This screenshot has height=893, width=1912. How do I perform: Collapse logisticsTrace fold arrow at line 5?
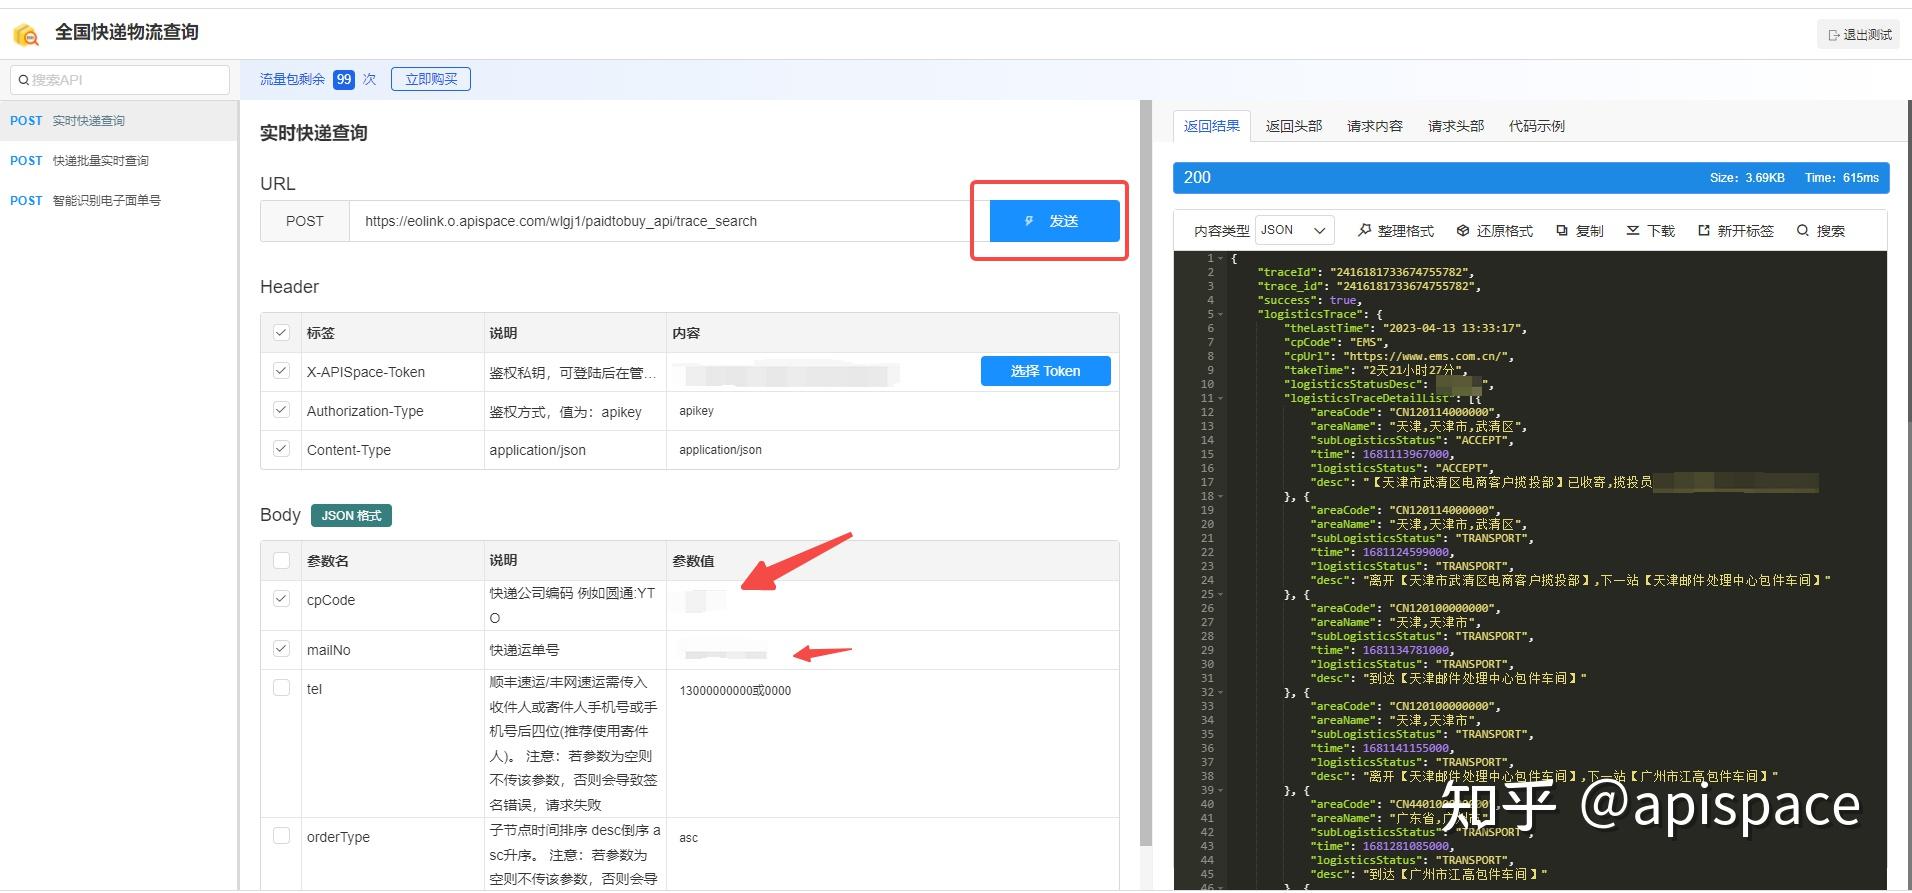coord(1221,314)
